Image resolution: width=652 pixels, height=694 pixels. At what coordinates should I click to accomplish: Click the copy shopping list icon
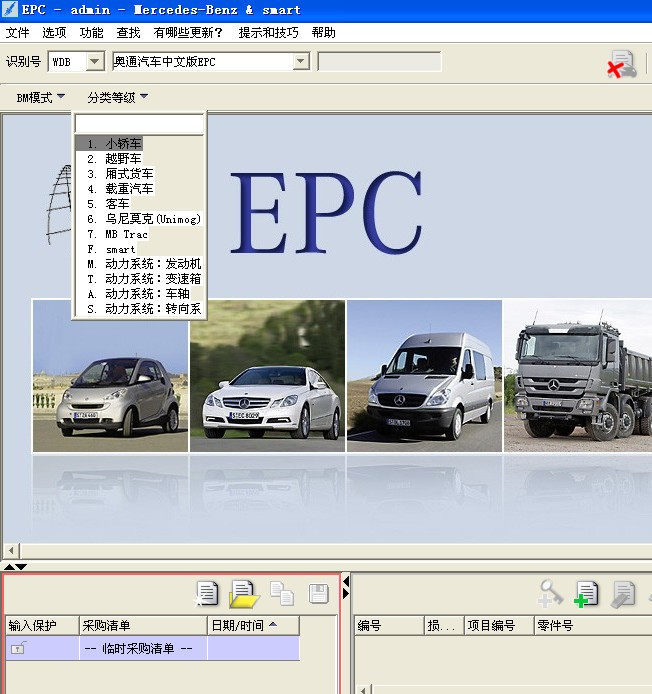(282, 594)
